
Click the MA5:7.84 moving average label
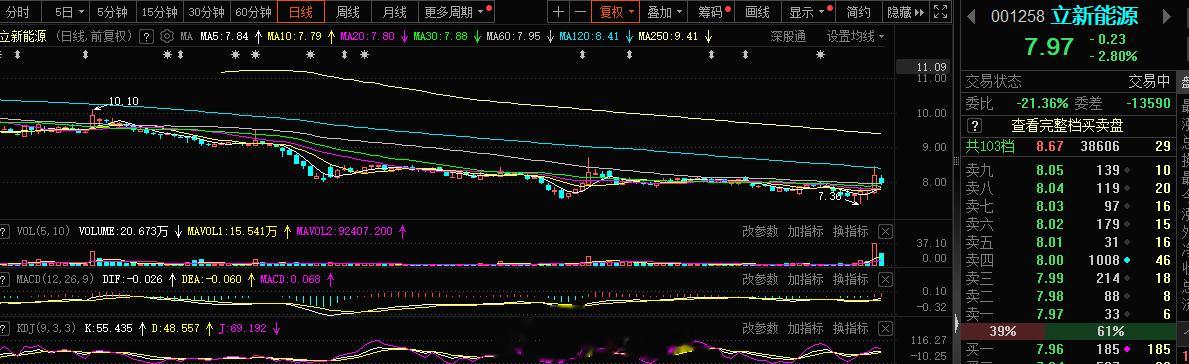tap(224, 36)
